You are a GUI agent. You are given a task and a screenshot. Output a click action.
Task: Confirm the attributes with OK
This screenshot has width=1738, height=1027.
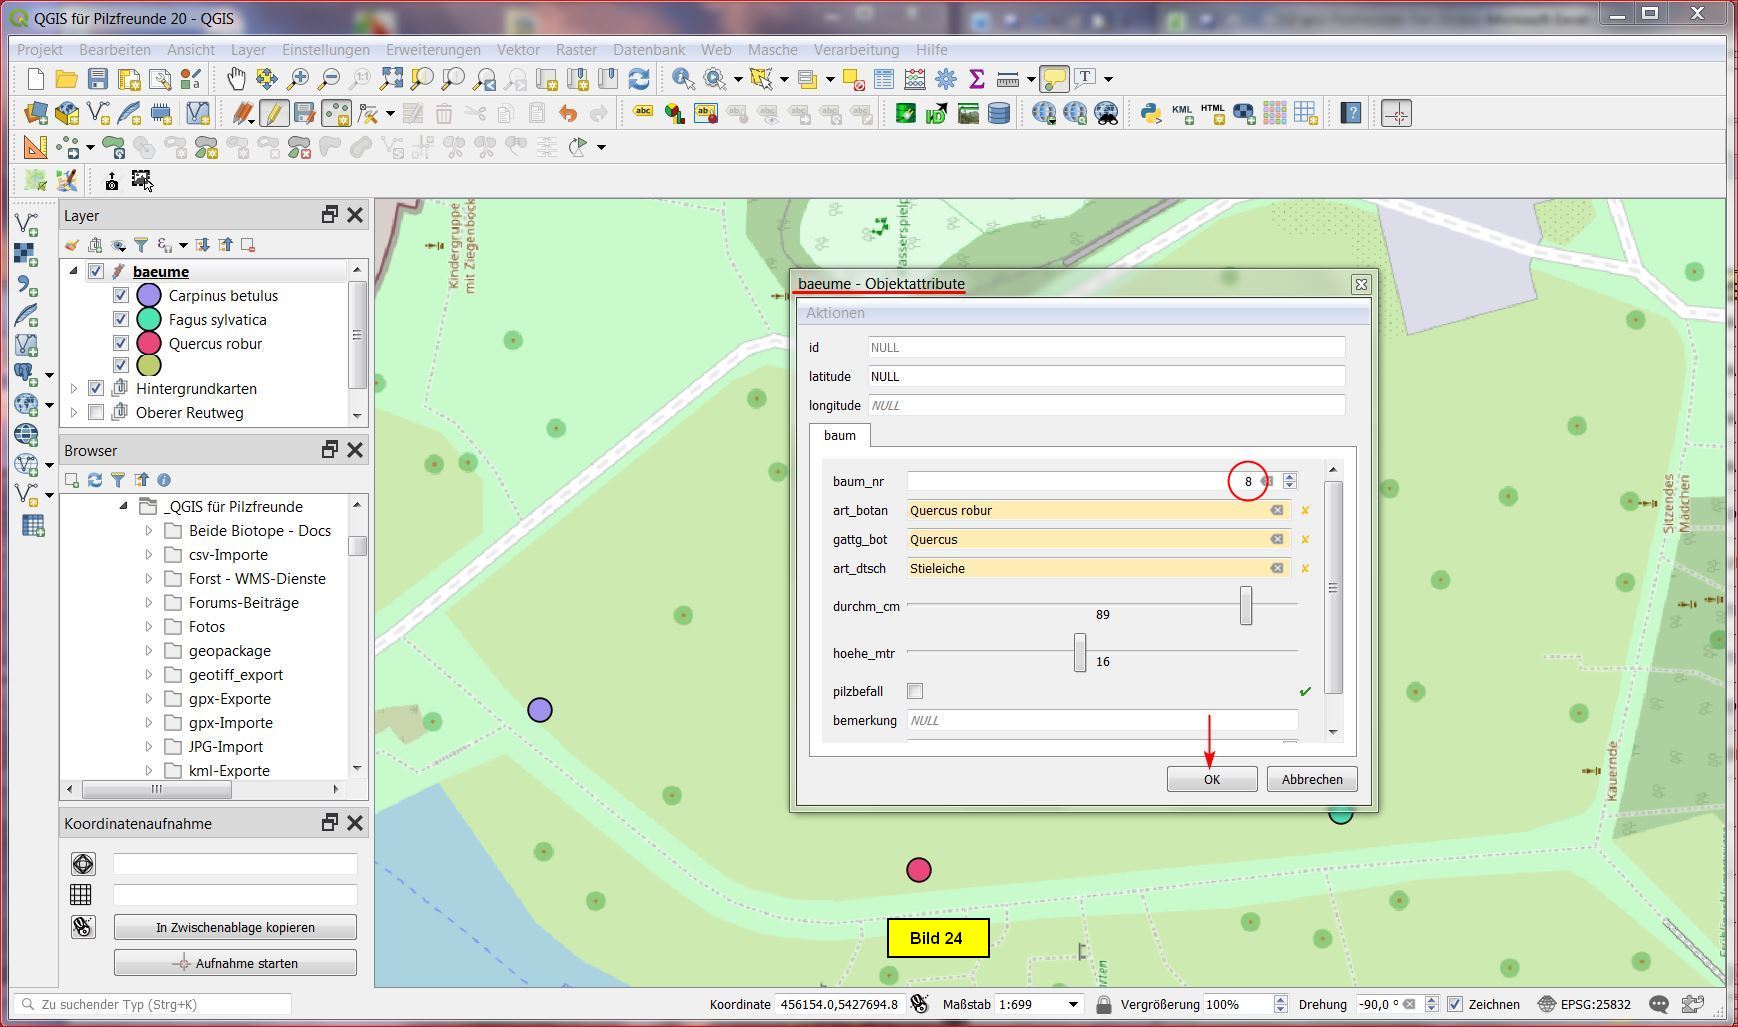pos(1211,779)
